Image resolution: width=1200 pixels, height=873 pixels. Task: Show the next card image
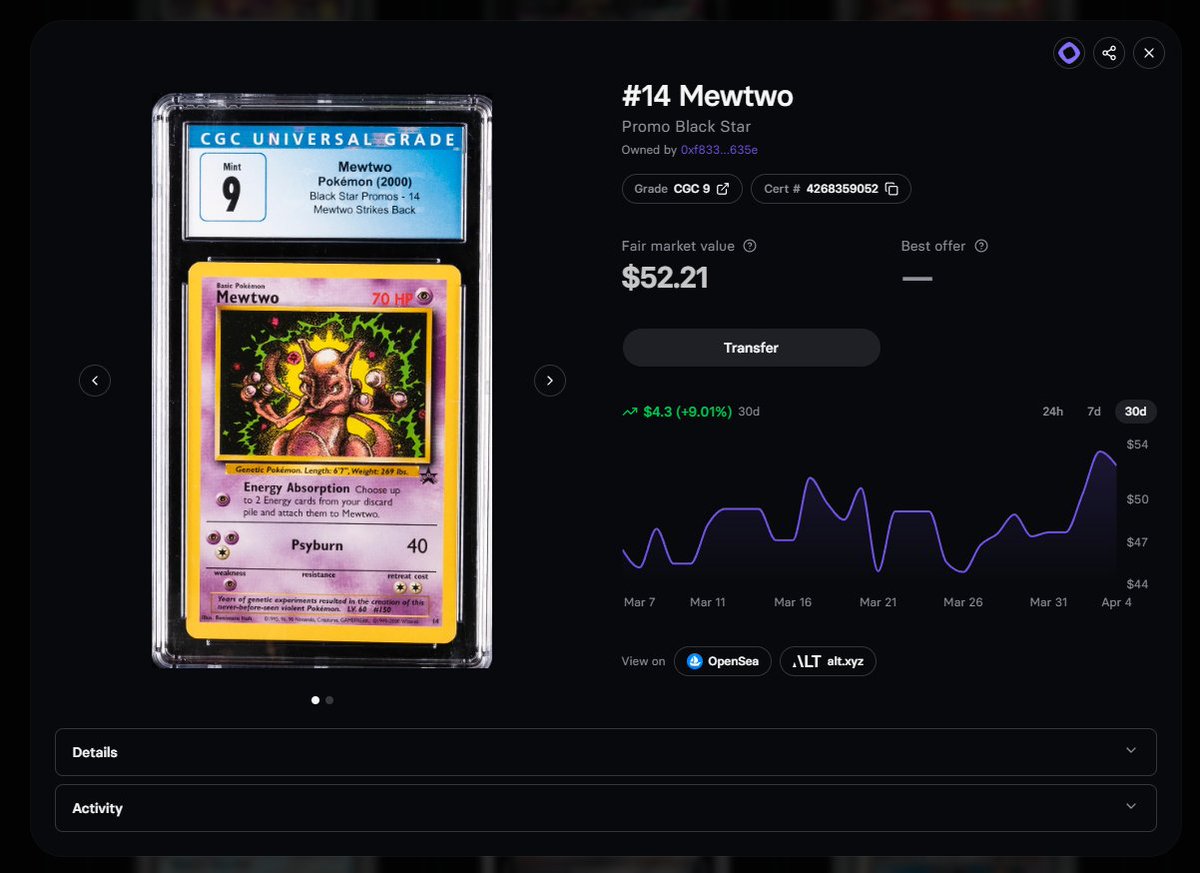tap(550, 380)
